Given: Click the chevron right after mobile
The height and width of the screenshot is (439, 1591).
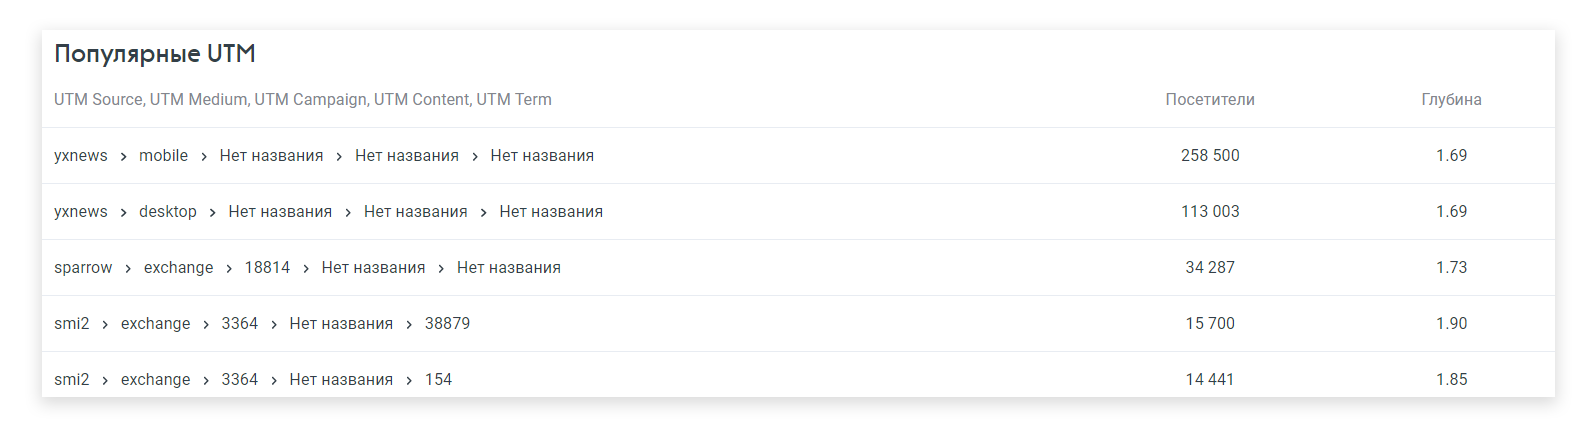Looking at the screenshot, I should 204,157.
